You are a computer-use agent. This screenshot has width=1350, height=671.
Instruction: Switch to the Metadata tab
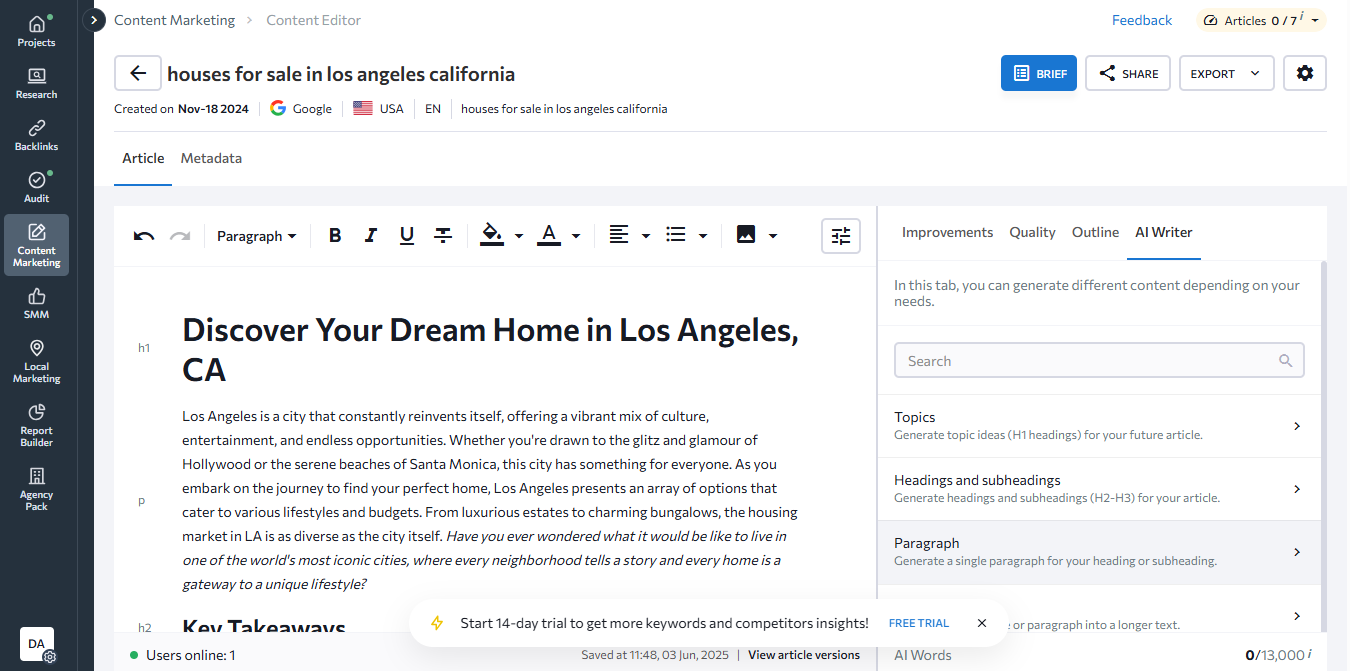point(211,158)
